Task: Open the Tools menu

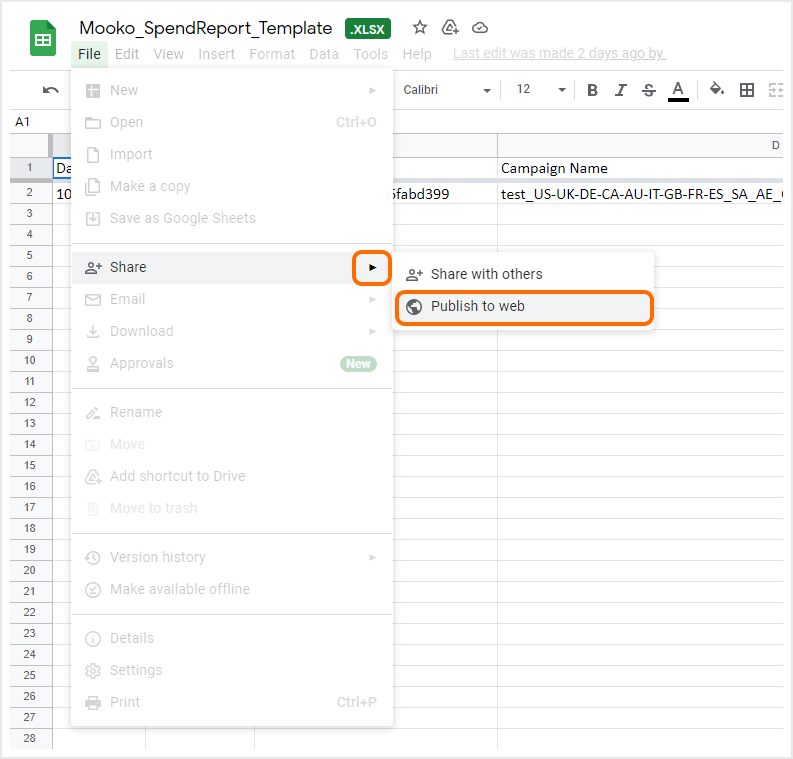Action: [371, 54]
